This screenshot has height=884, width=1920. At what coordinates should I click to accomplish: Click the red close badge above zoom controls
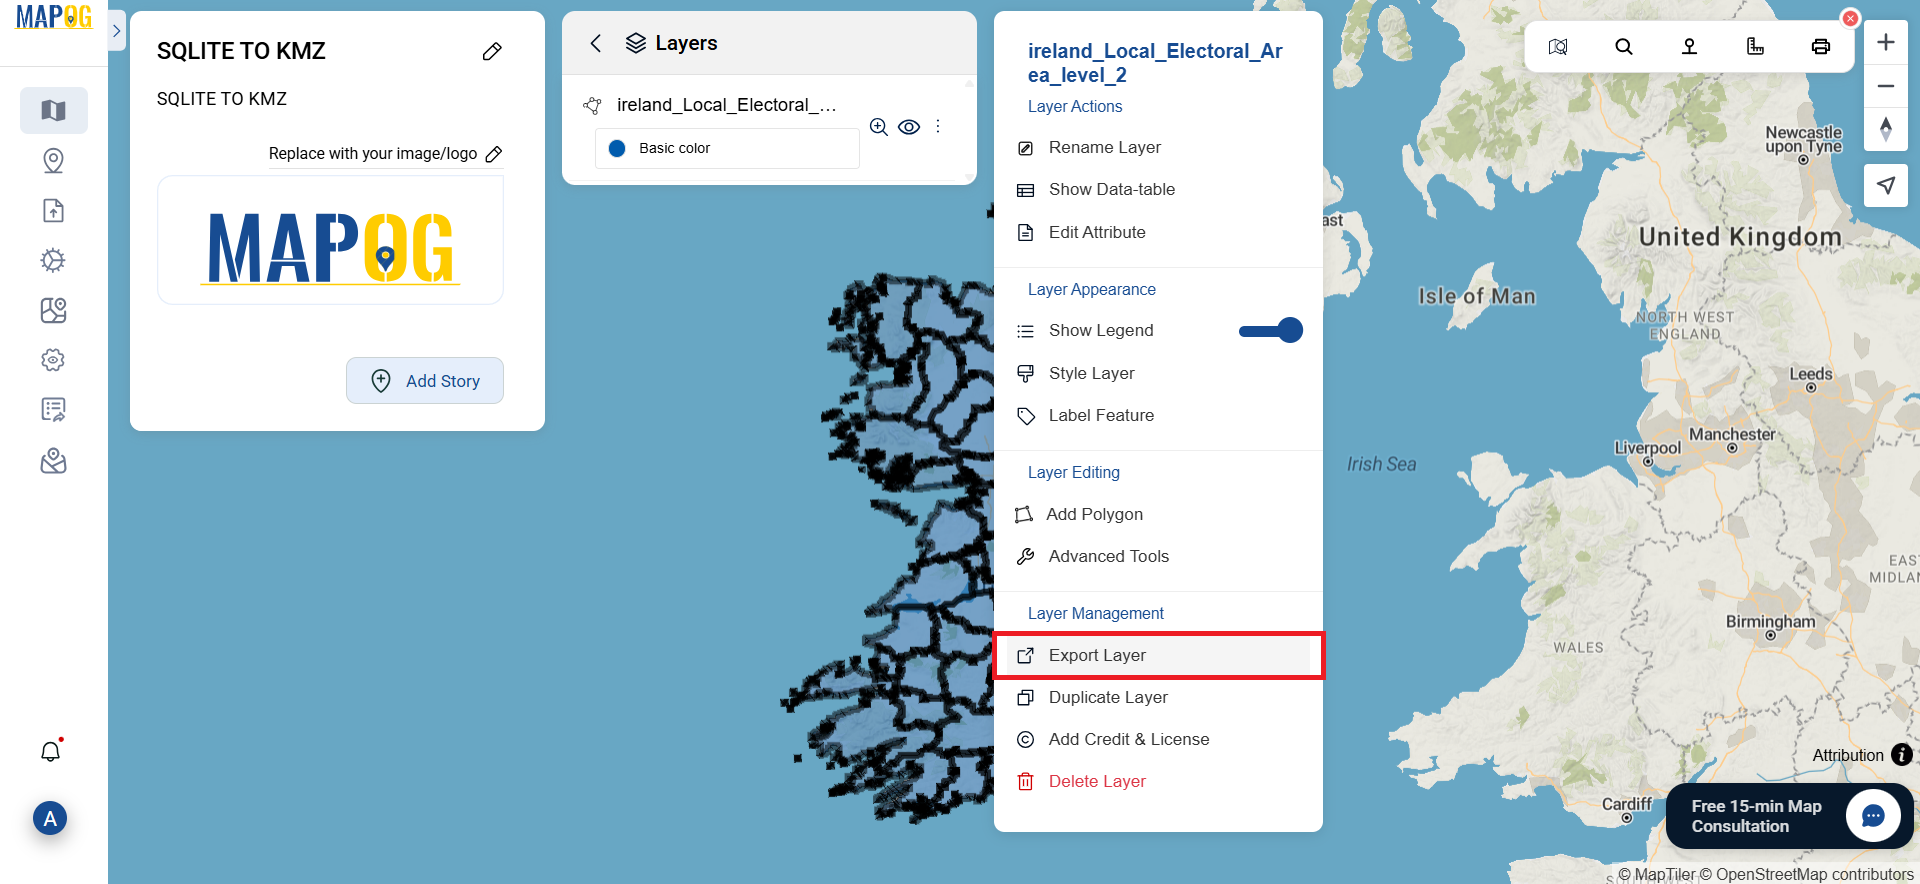point(1852,18)
